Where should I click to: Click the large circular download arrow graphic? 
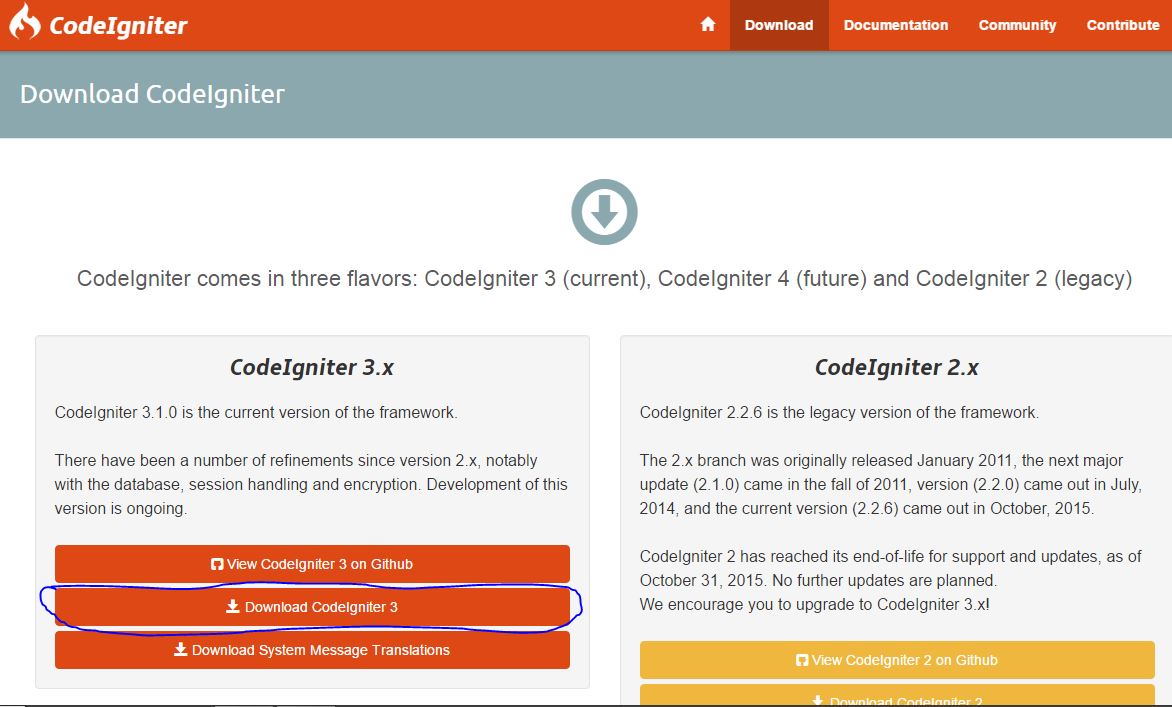pyautogui.click(x=603, y=211)
